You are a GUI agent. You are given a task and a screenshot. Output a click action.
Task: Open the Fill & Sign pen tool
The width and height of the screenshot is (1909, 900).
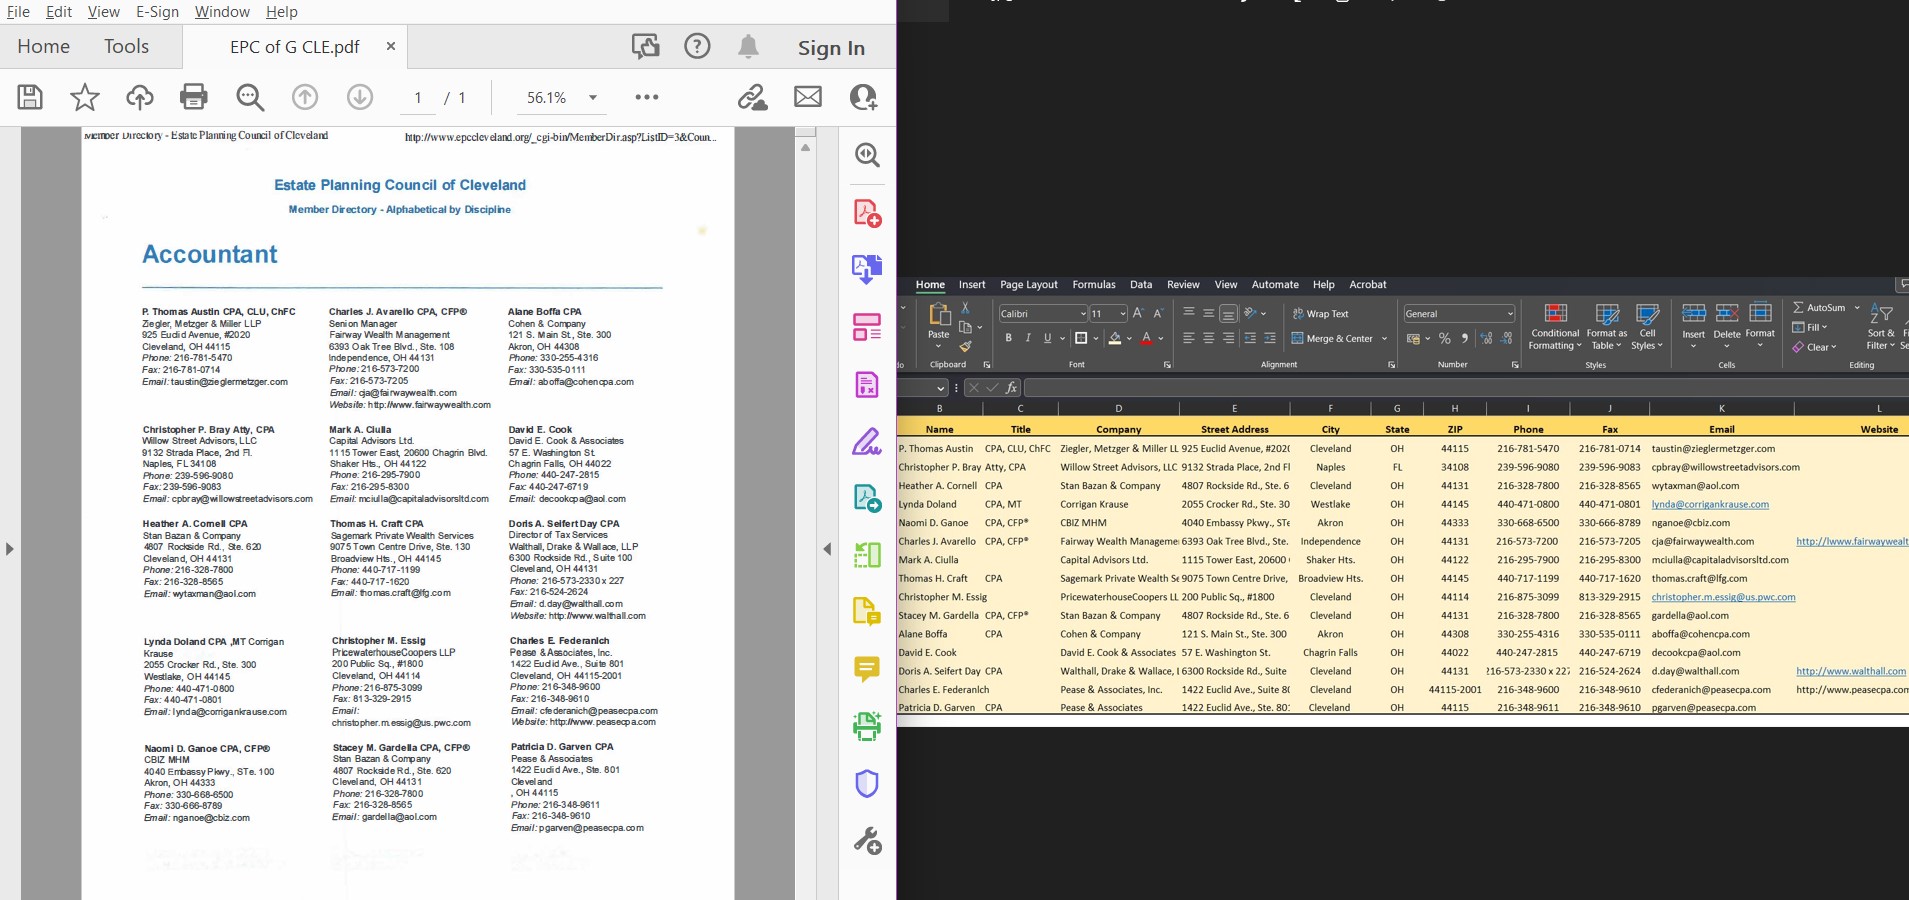coord(867,441)
